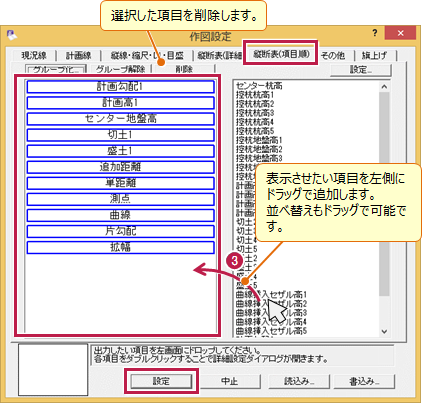422x403 pixels.
Task: Open the その他 tab
Action: 333,55
